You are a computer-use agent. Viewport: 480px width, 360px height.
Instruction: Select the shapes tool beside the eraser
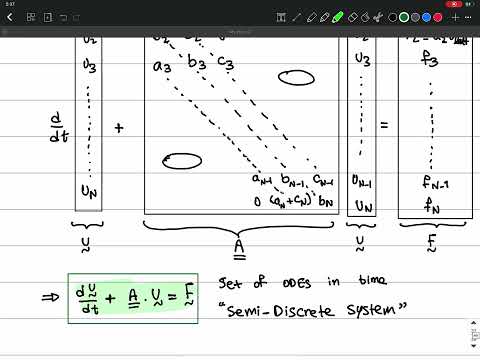[365, 17]
